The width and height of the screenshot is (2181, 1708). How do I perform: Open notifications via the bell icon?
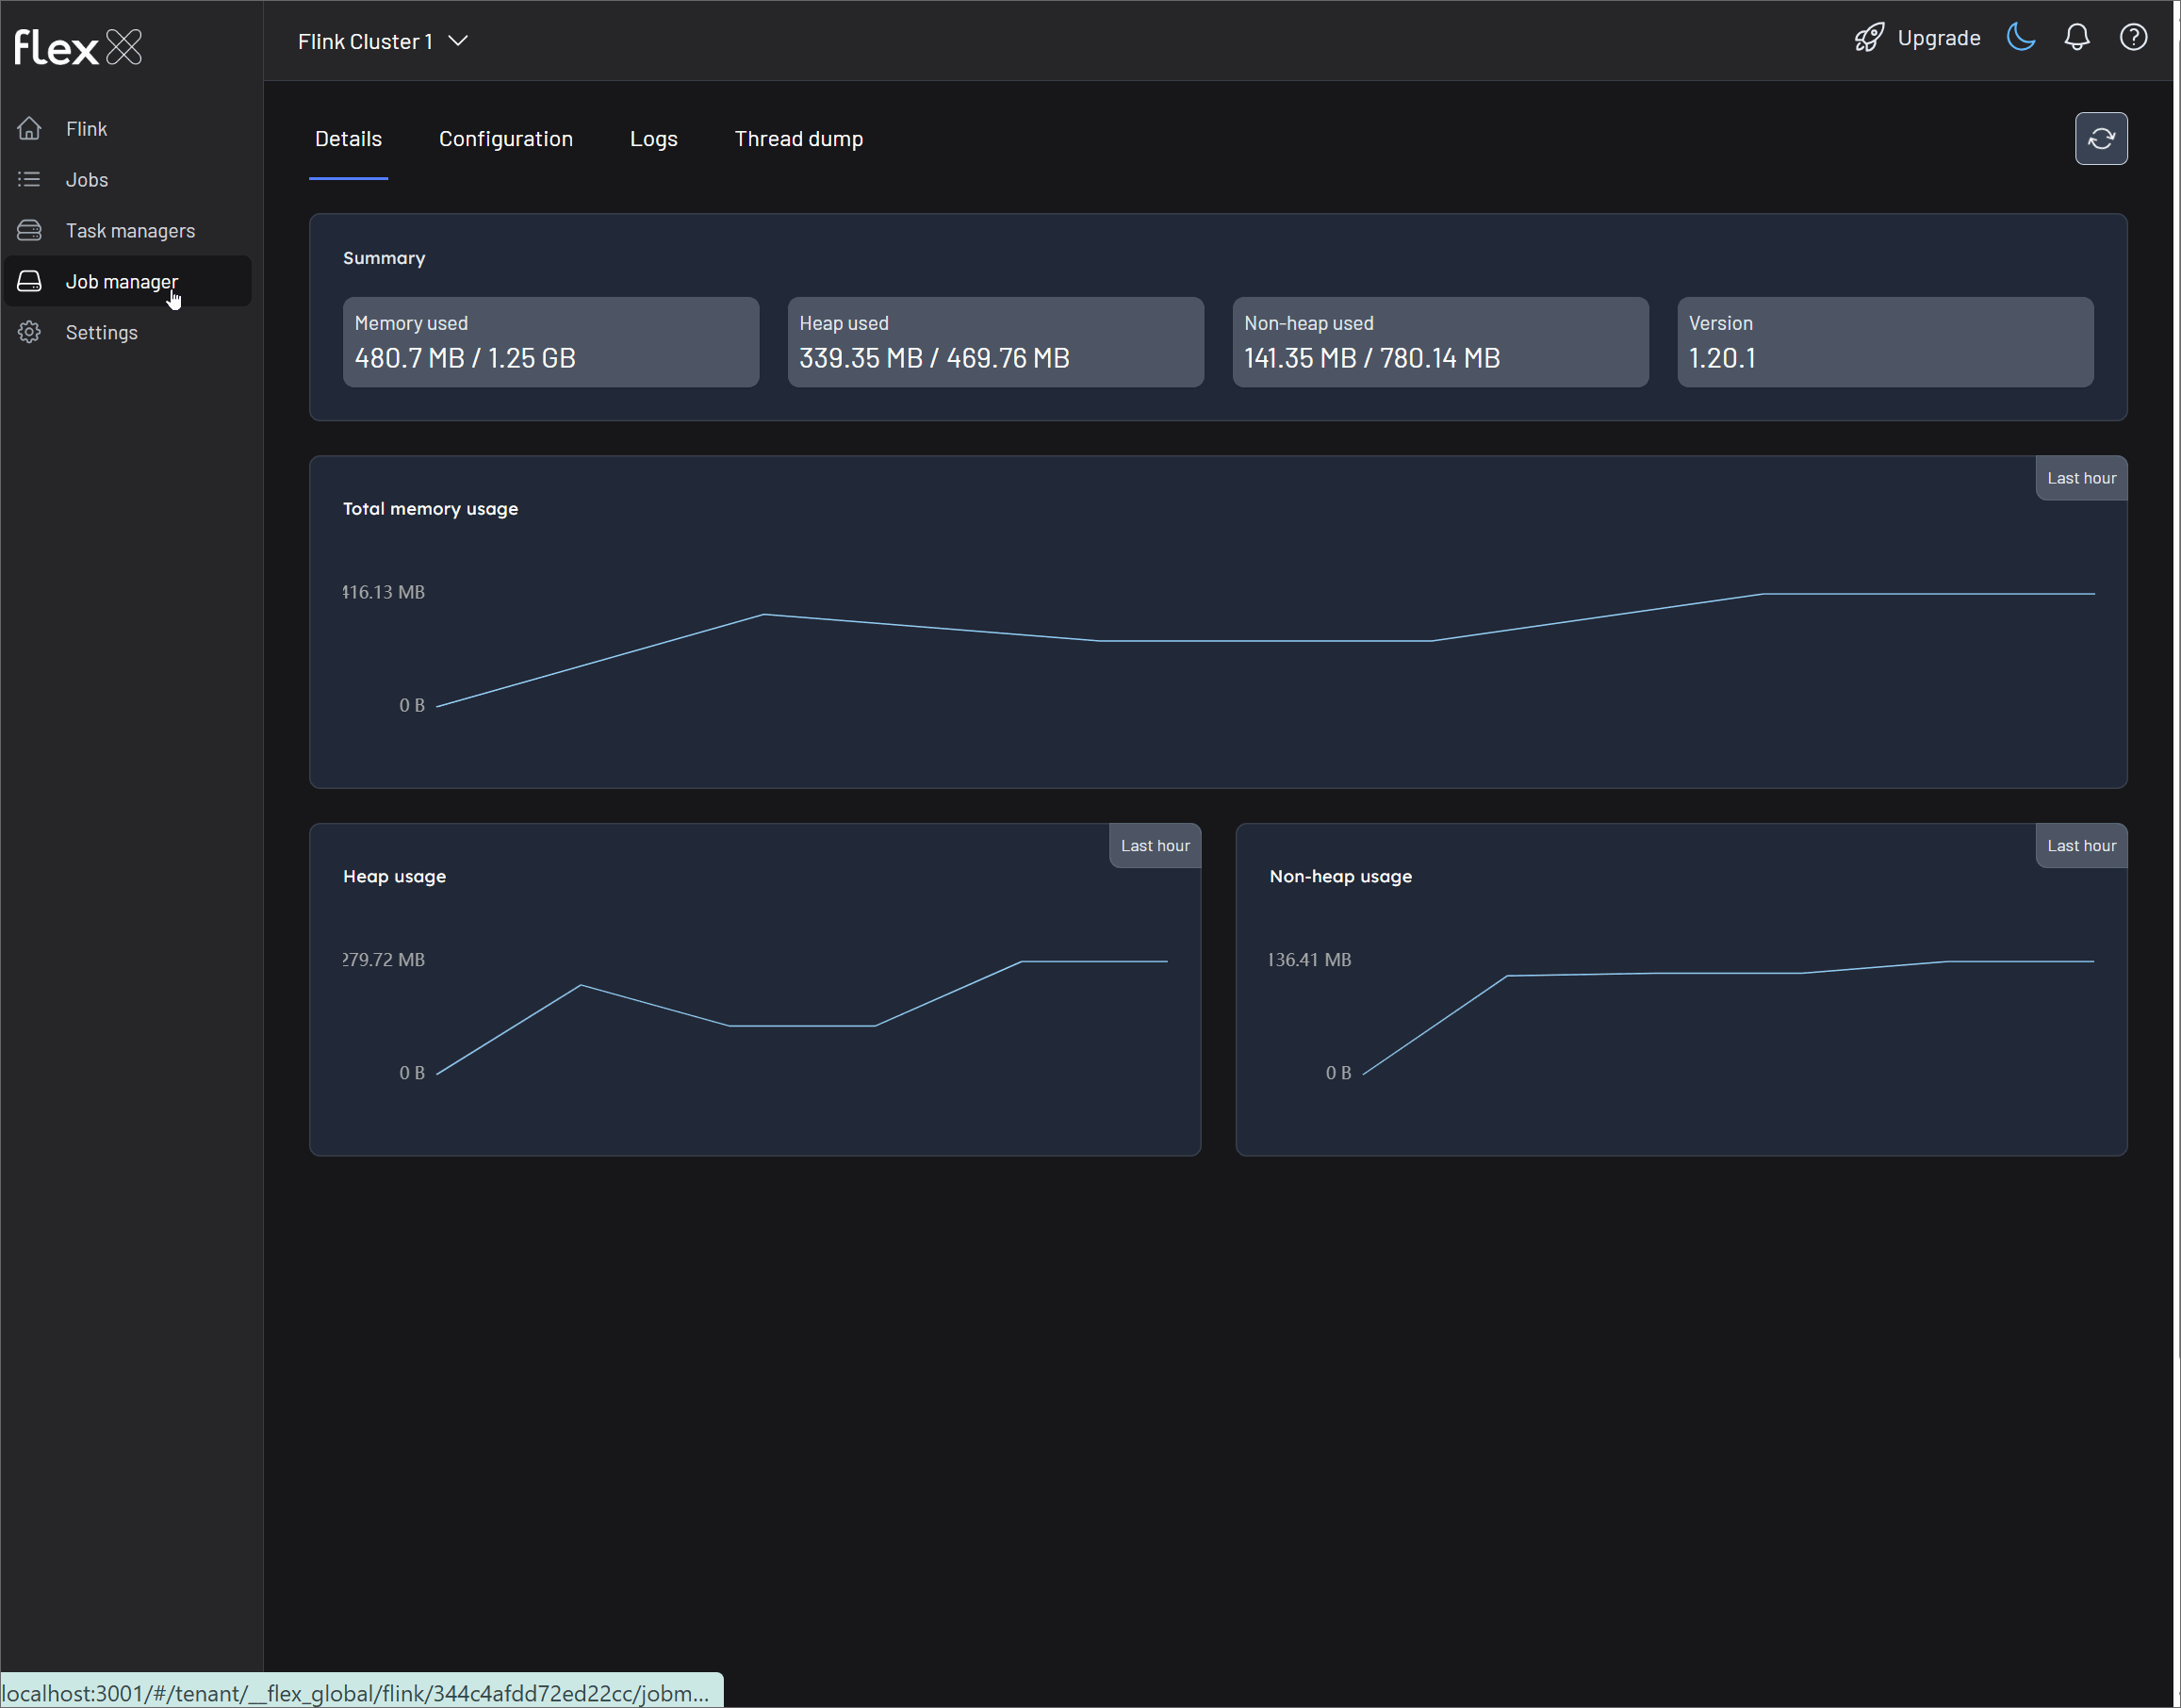point(2077,38)
